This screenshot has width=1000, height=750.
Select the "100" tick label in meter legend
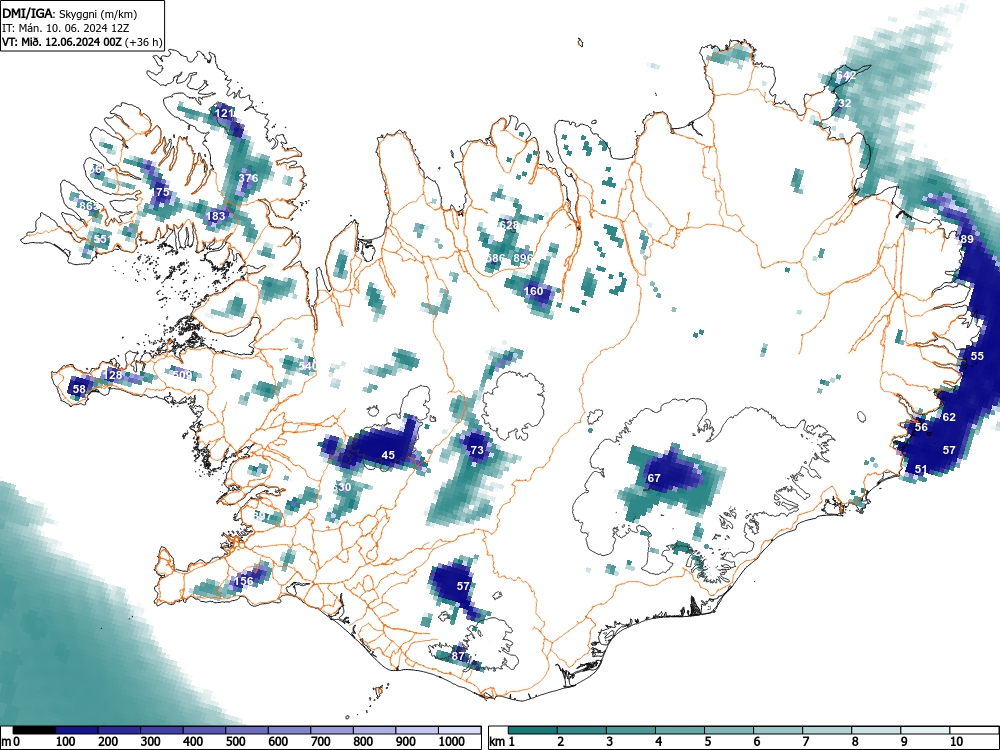(x=66, y=742)
